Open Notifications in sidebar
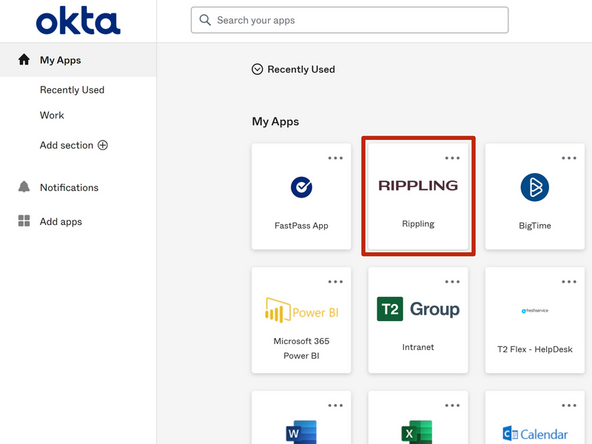 (x=69, y=187)
